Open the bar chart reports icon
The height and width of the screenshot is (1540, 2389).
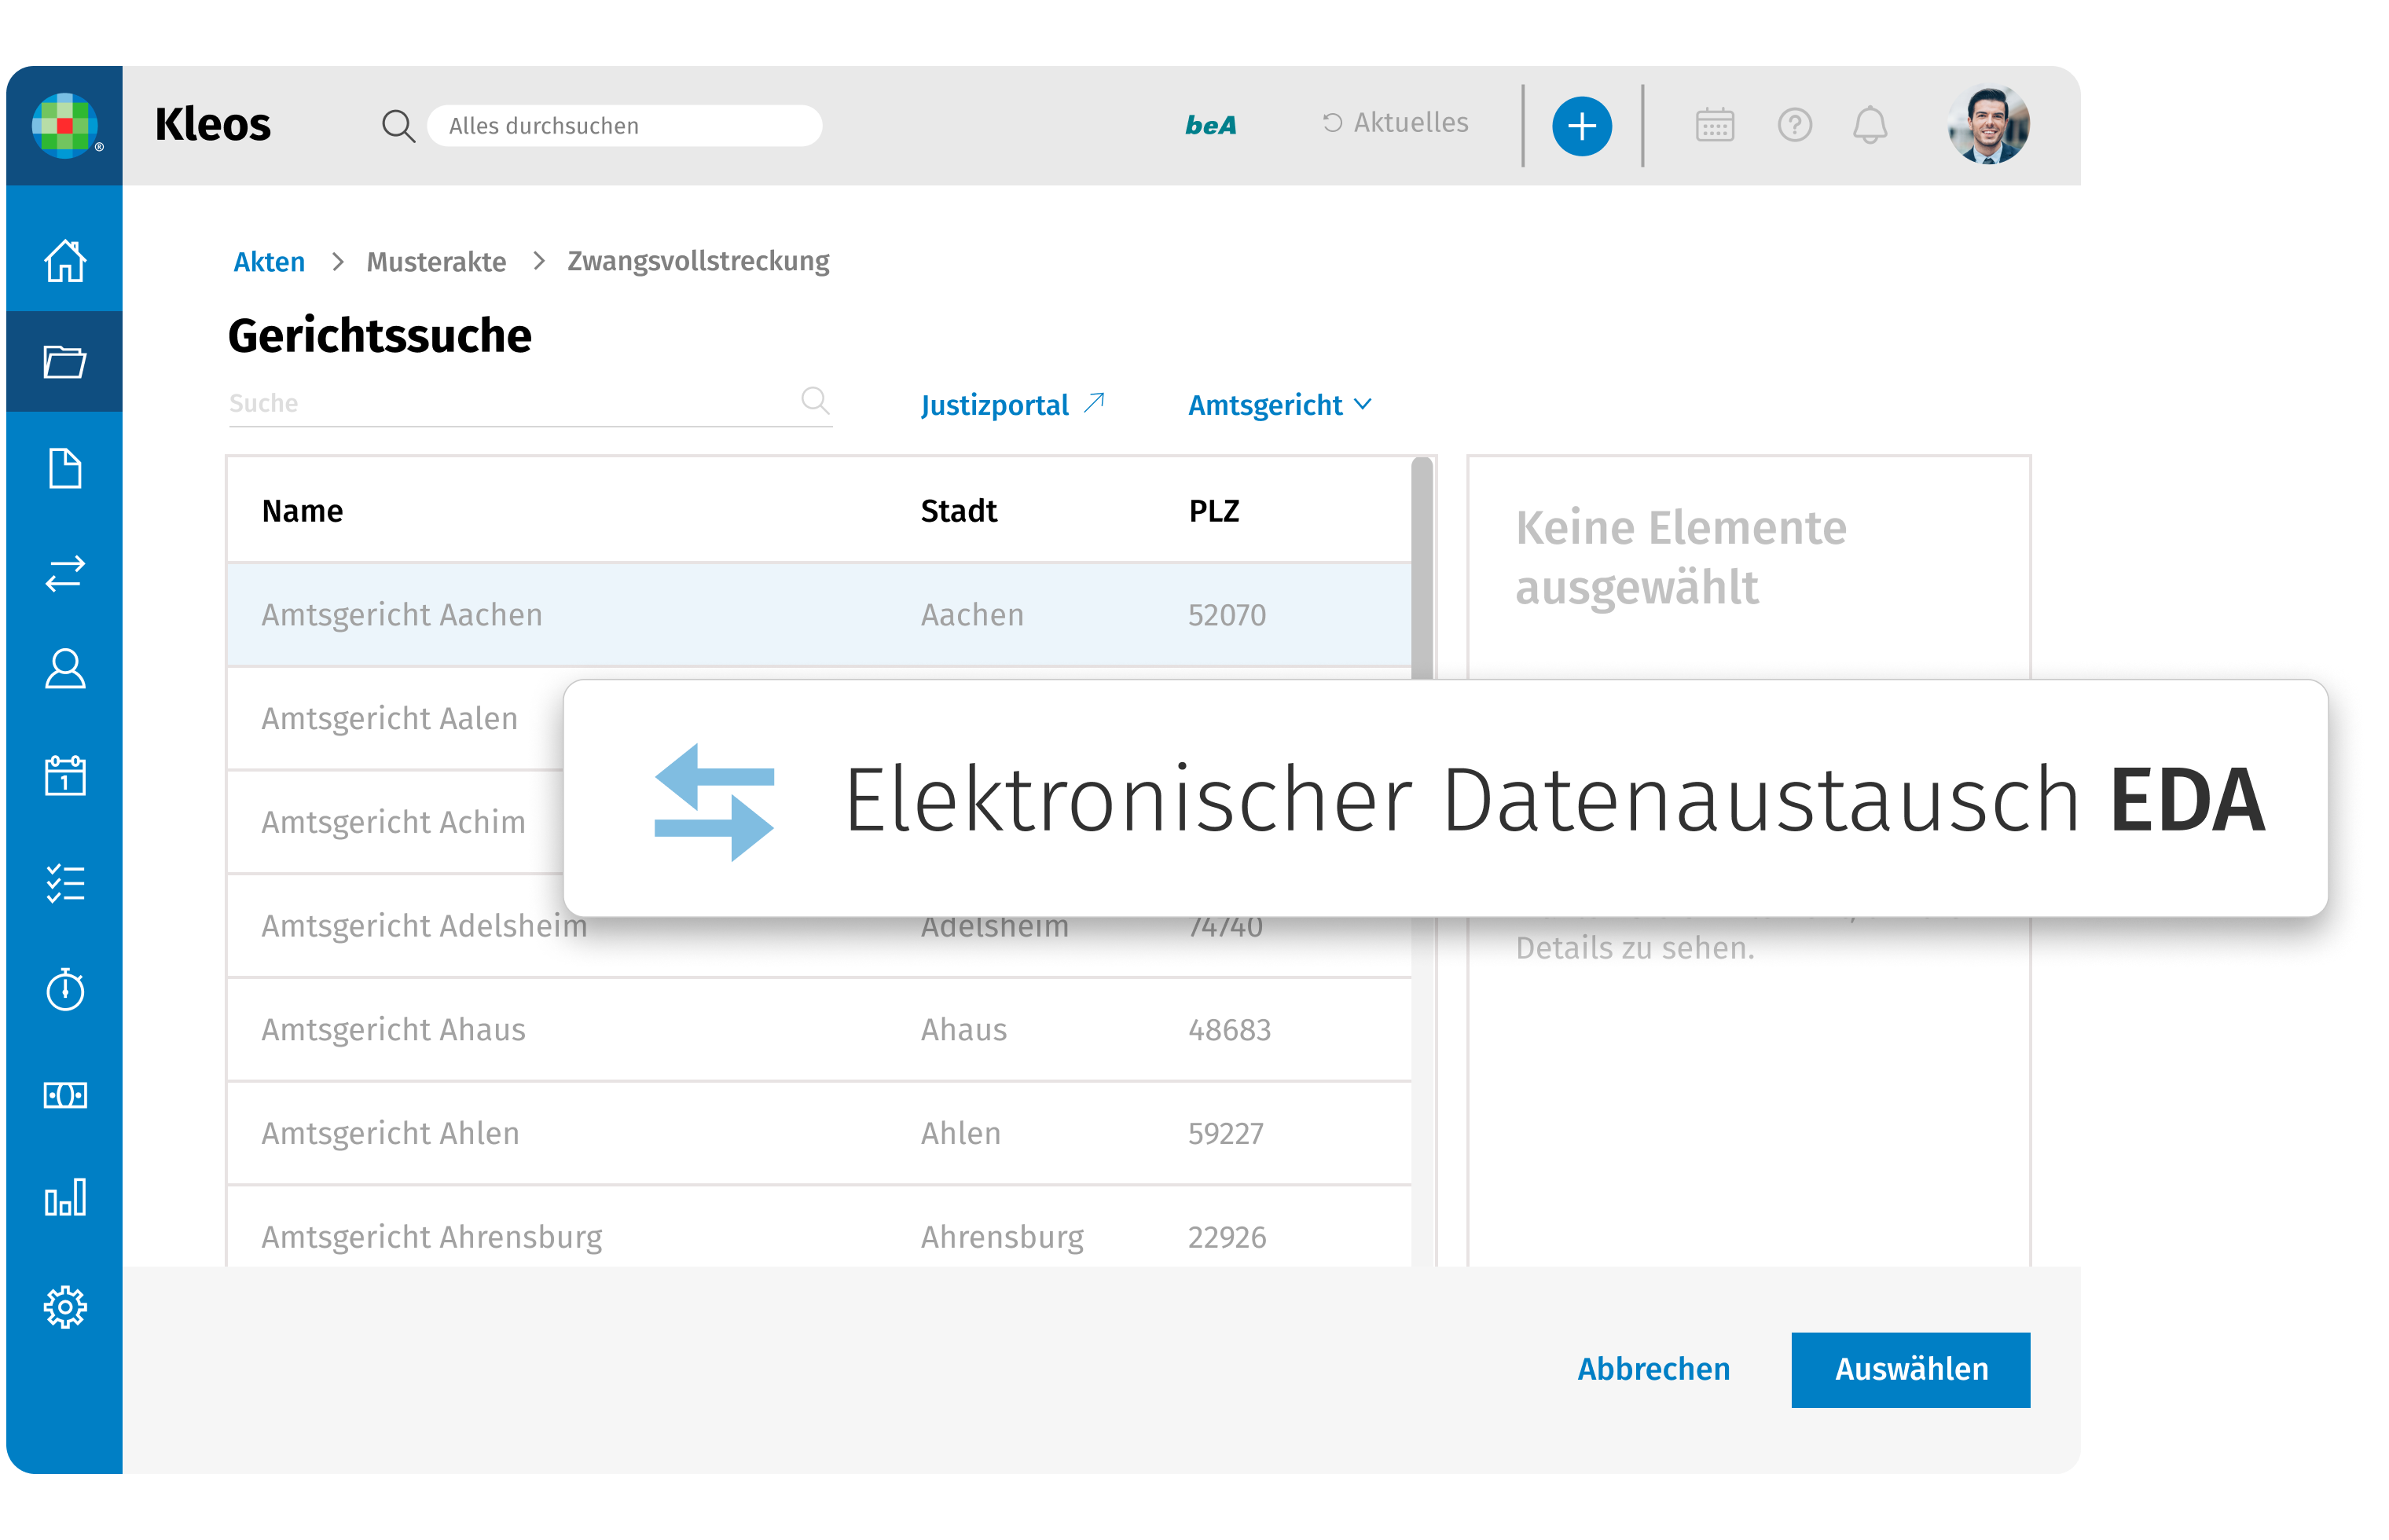[65, 1197]
